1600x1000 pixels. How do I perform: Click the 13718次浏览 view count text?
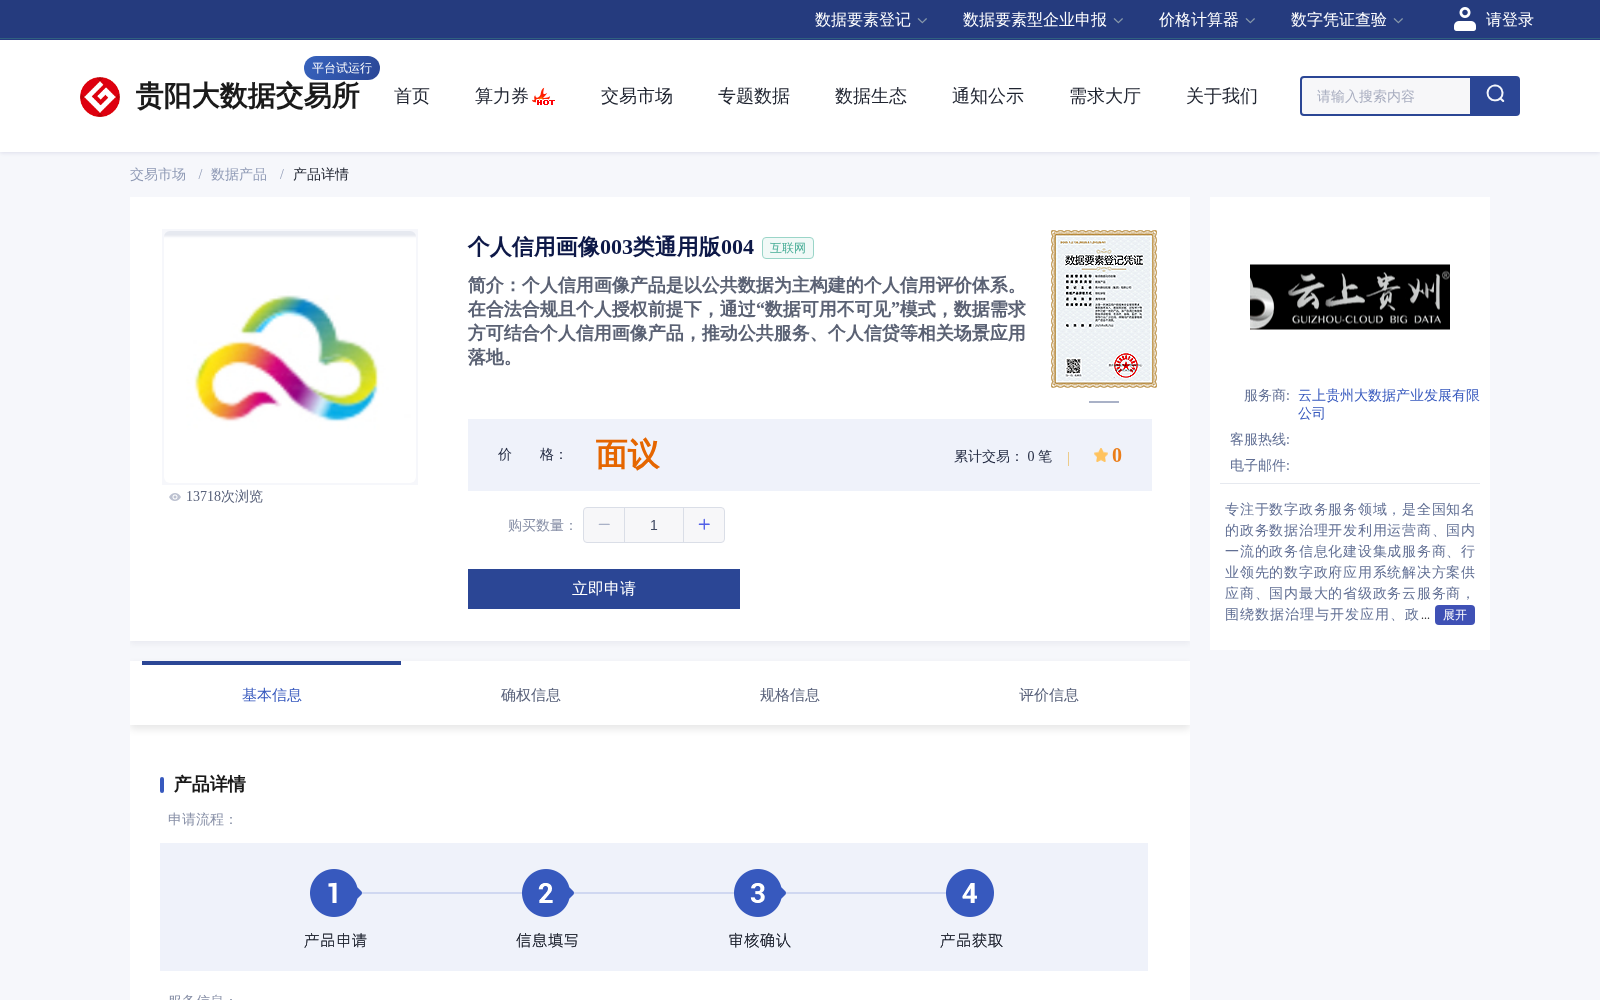(224, 497)
